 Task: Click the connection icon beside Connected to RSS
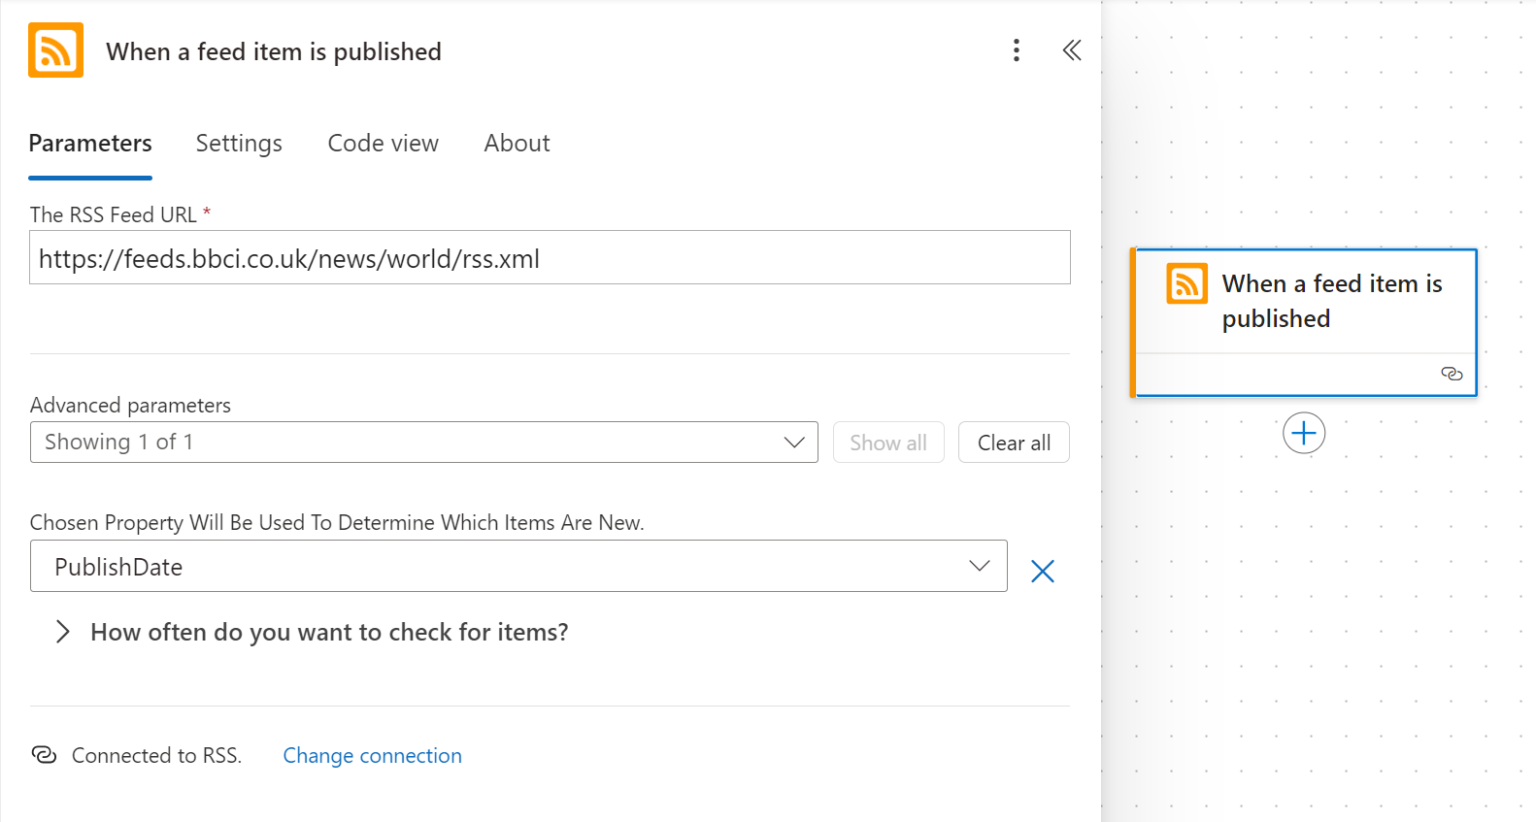(44, 755)
